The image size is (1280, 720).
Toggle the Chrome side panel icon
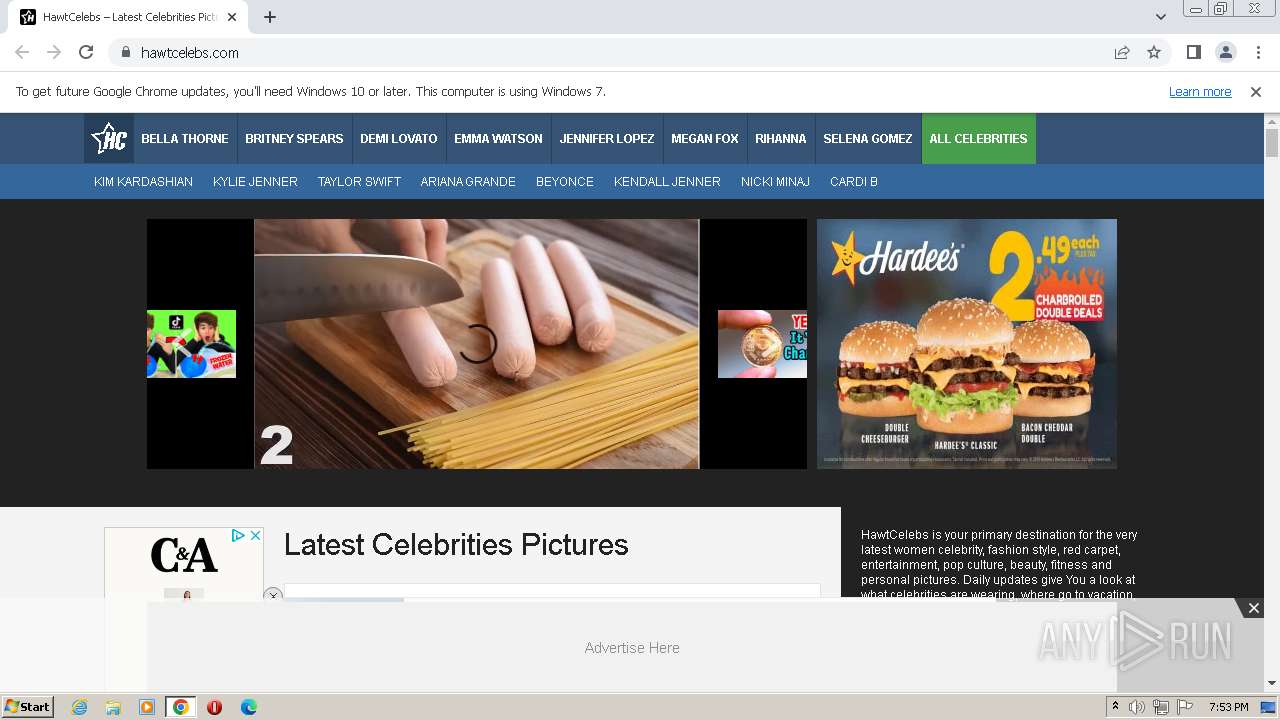pyautogui.click(x=1193, y=53)
